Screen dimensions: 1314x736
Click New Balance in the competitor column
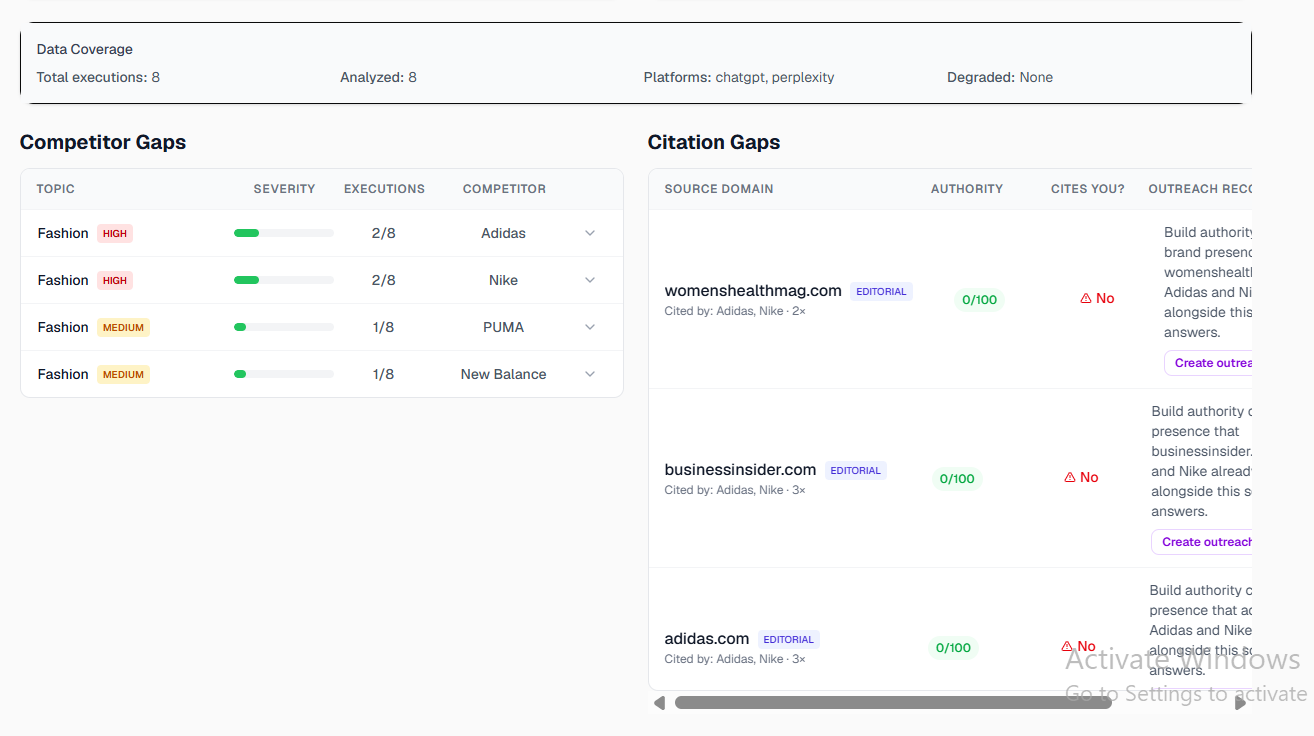pos(503,374)
